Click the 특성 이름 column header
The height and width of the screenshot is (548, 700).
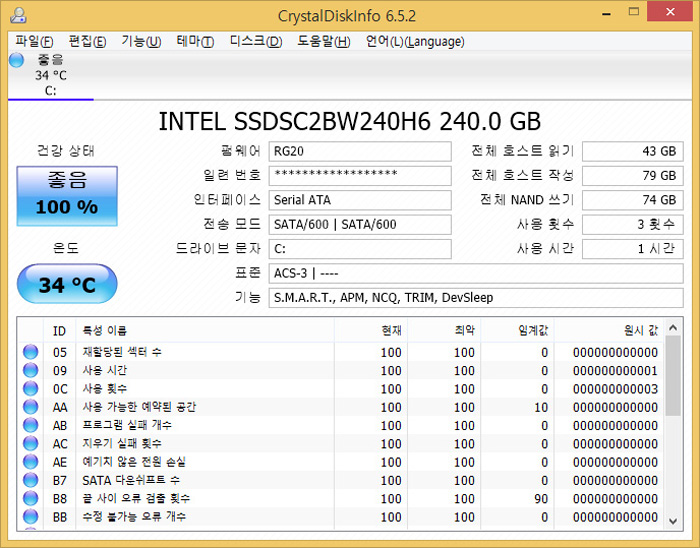click(x=205, y=331)
